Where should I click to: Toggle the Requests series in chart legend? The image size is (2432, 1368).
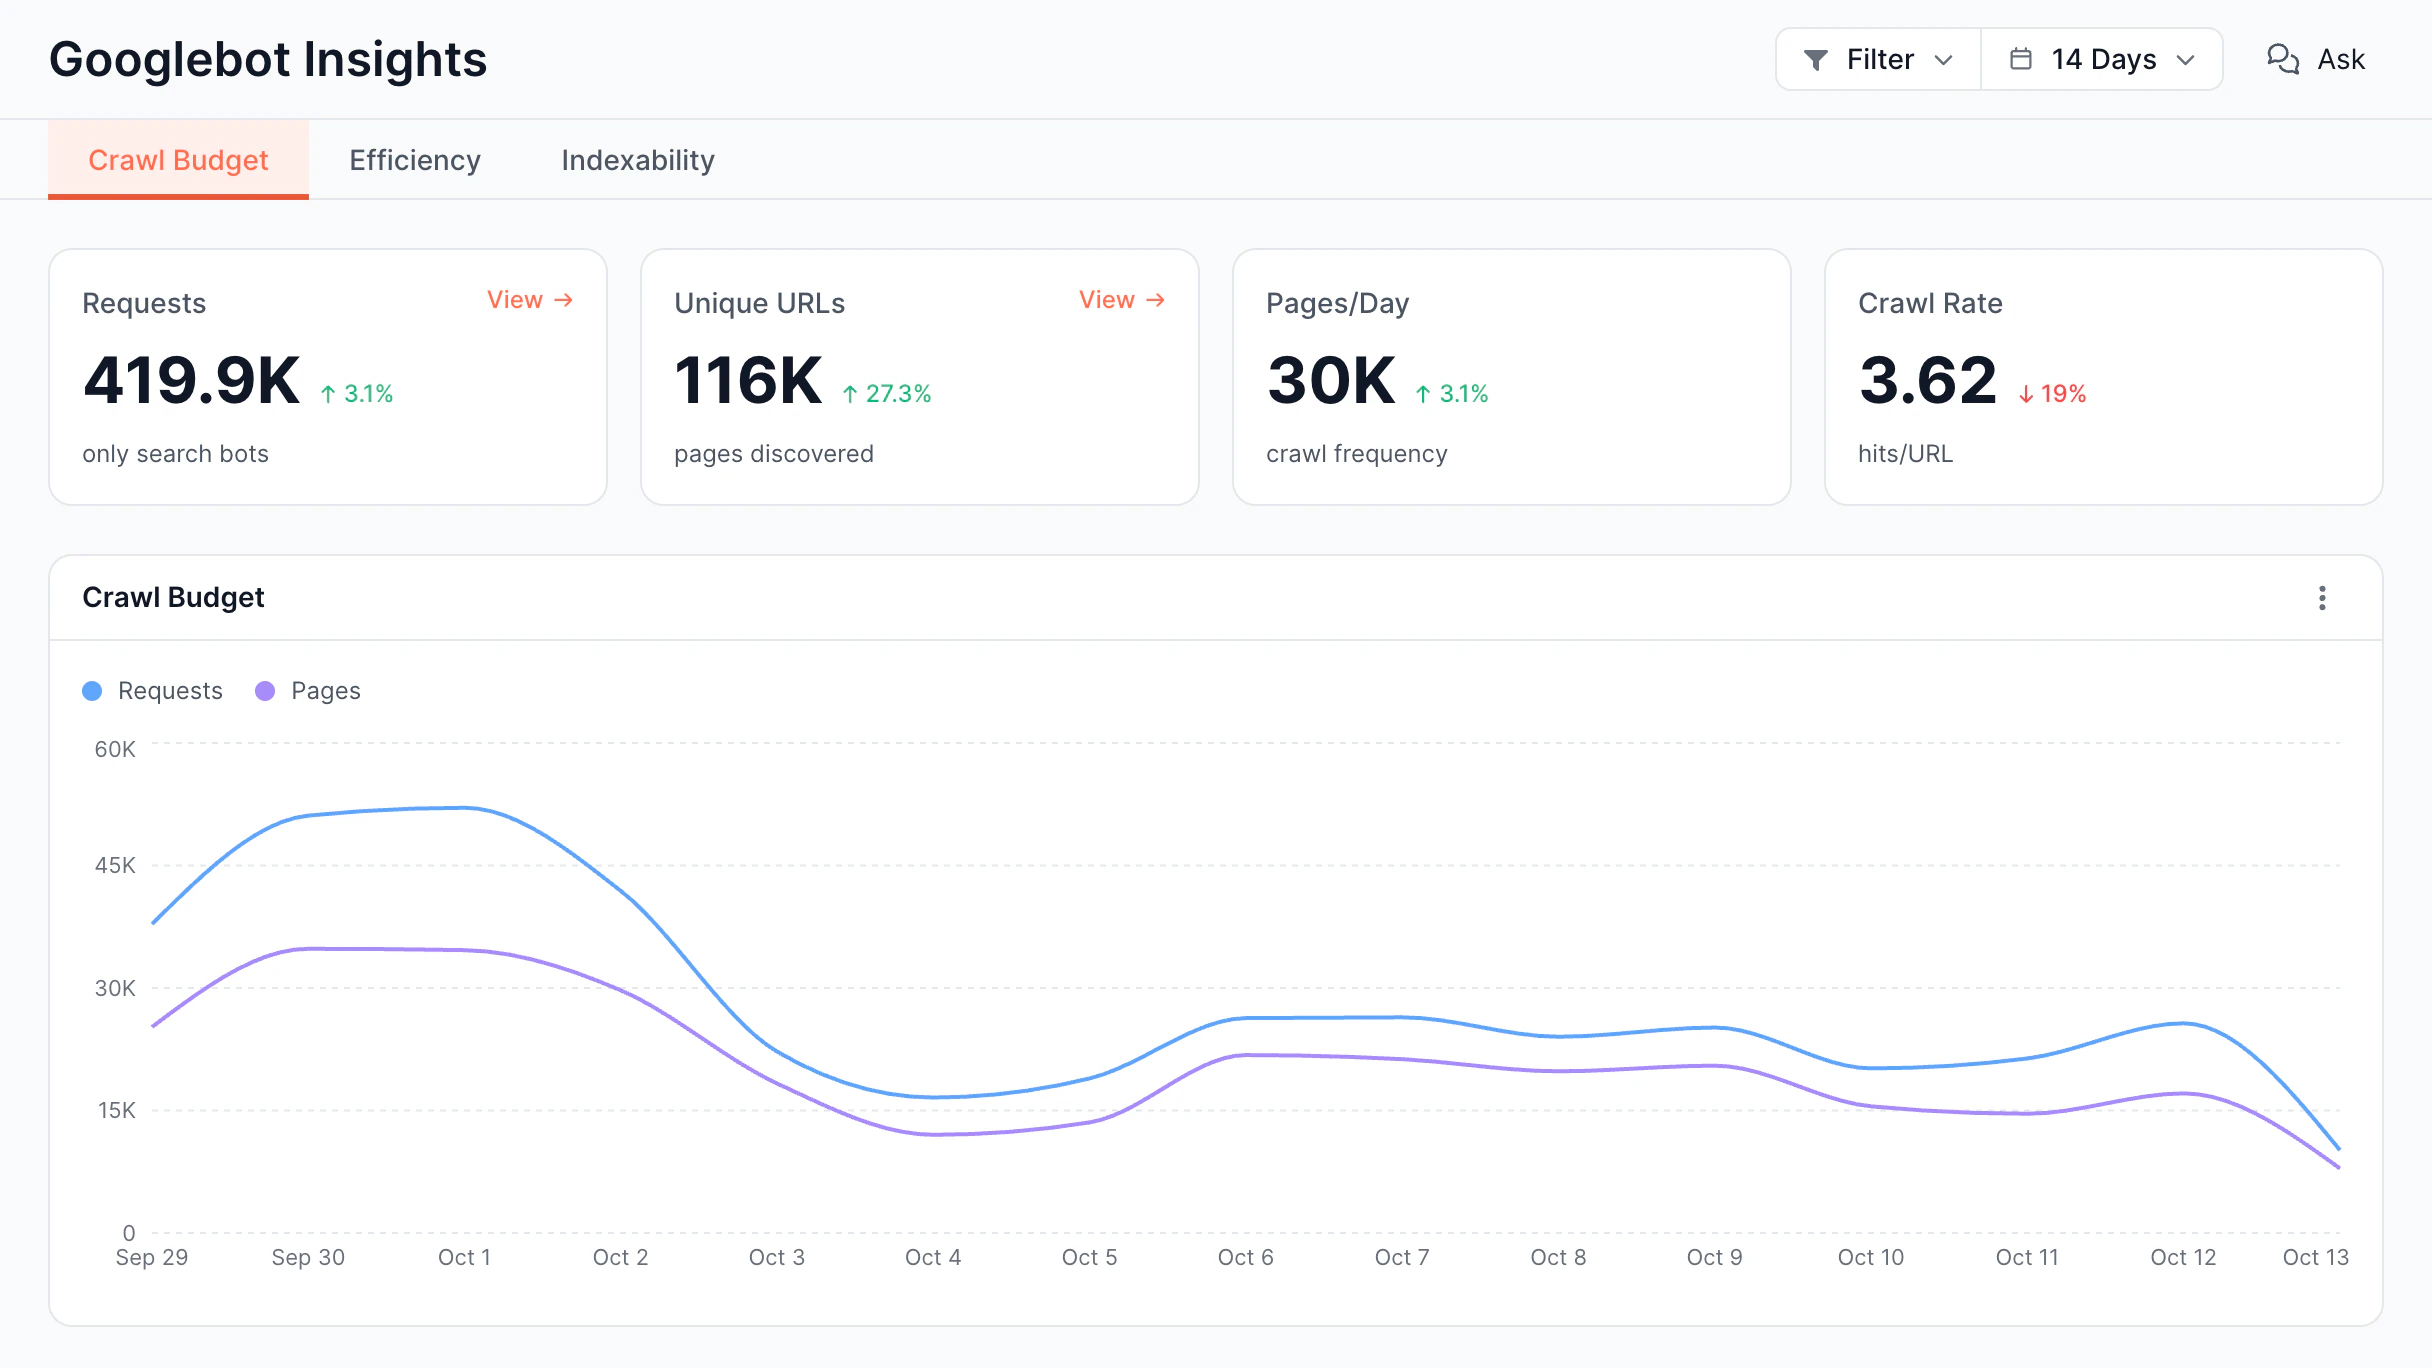pyautogui.click(x=152, y=691)
